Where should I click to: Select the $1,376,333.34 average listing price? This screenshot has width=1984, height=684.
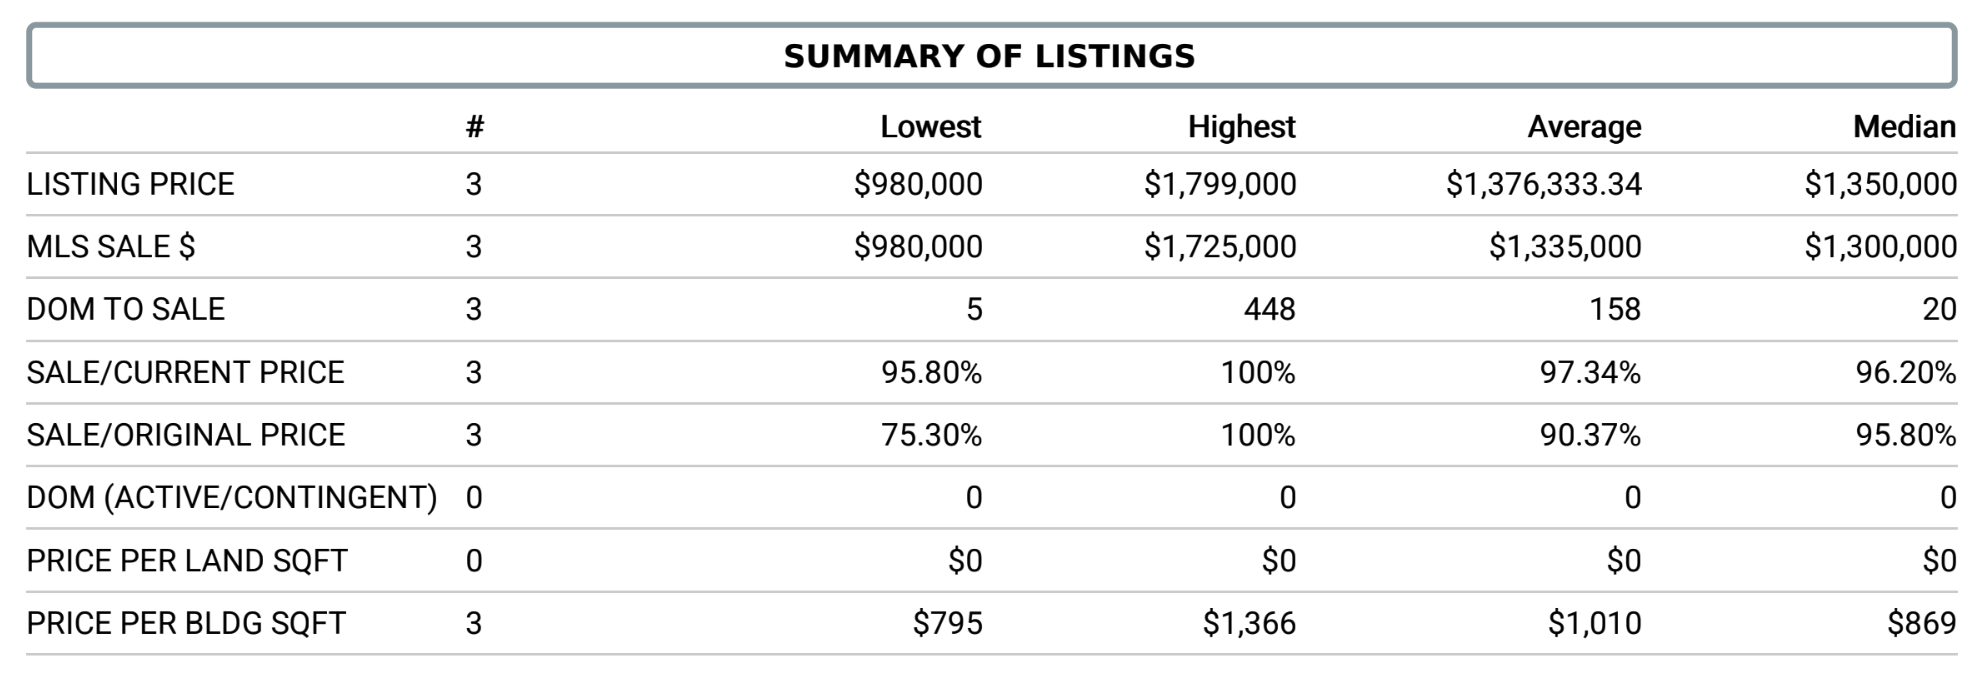1544,184
